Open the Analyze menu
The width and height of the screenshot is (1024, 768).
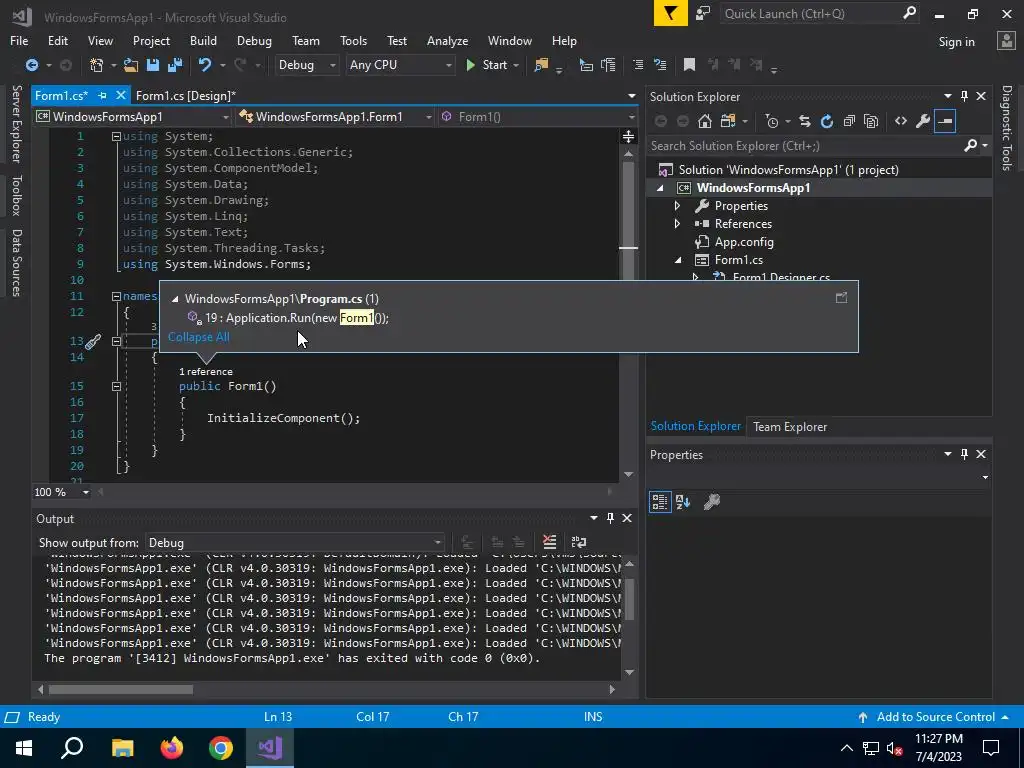pyautogui.click(x=447, y=40)
